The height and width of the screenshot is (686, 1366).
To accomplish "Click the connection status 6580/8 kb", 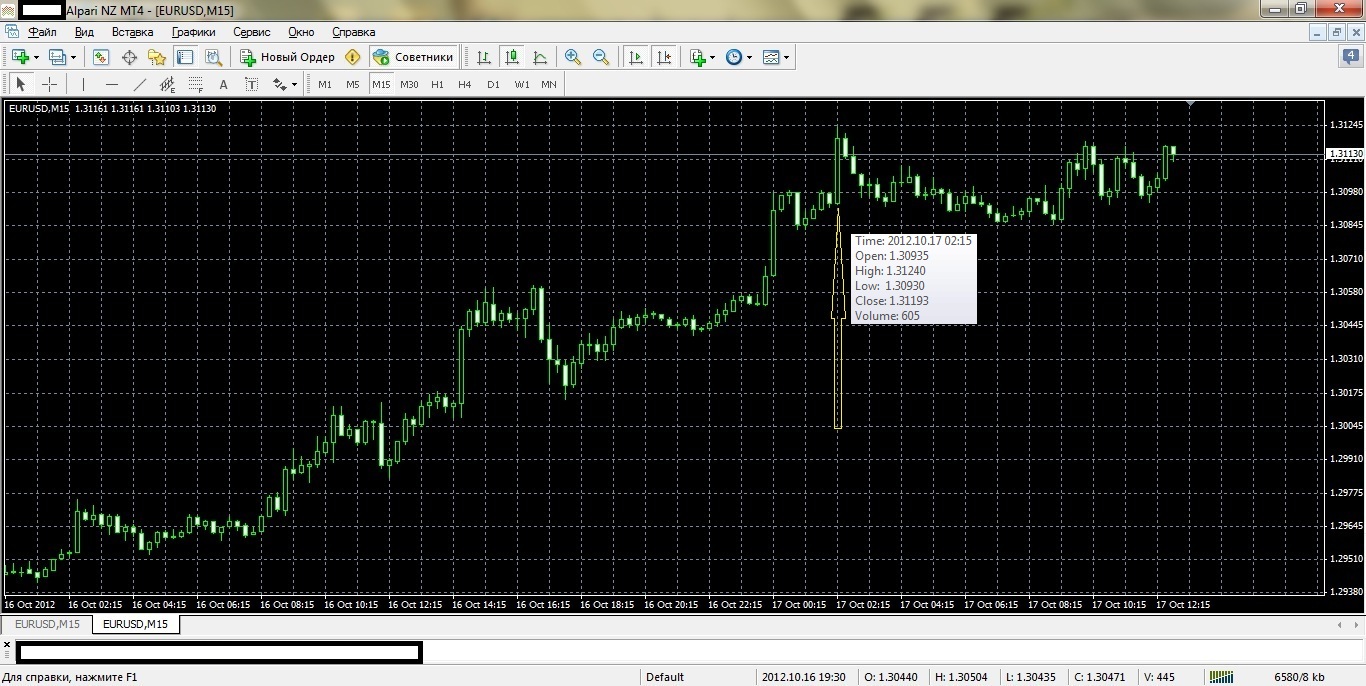I will 1298,677.
